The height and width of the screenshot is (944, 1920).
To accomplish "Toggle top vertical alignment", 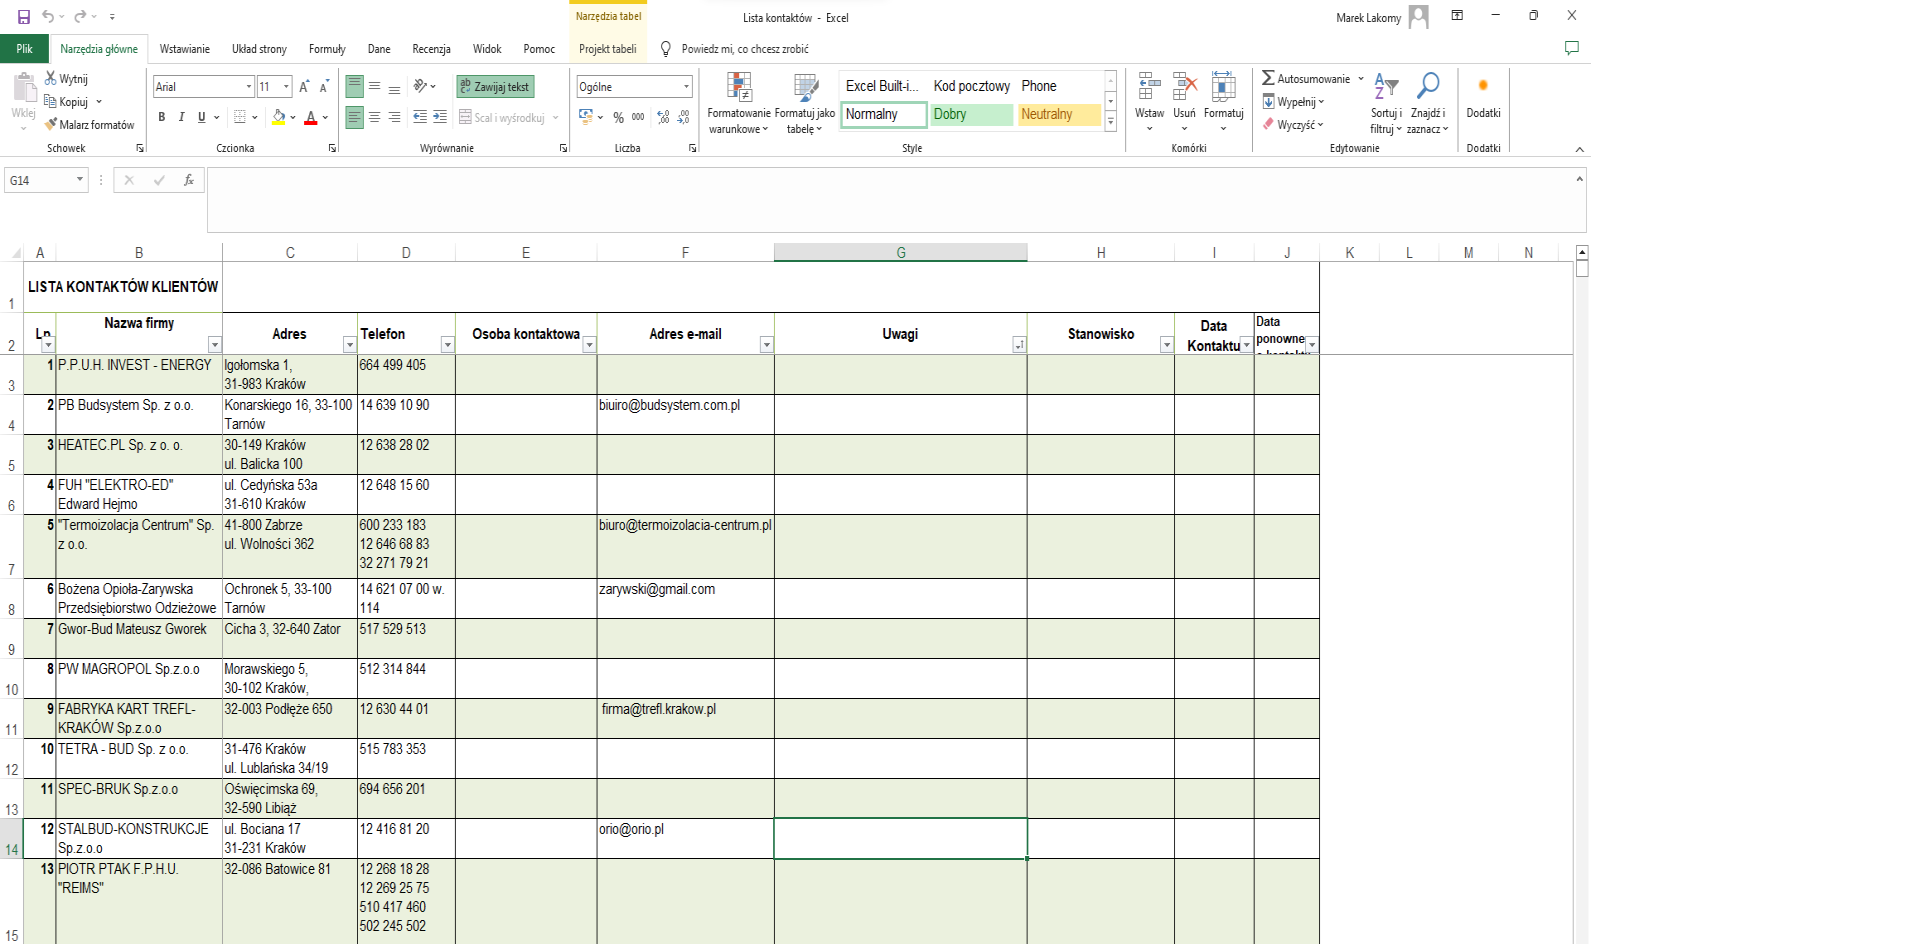I will pyautogui.click(x=354, y=86).
